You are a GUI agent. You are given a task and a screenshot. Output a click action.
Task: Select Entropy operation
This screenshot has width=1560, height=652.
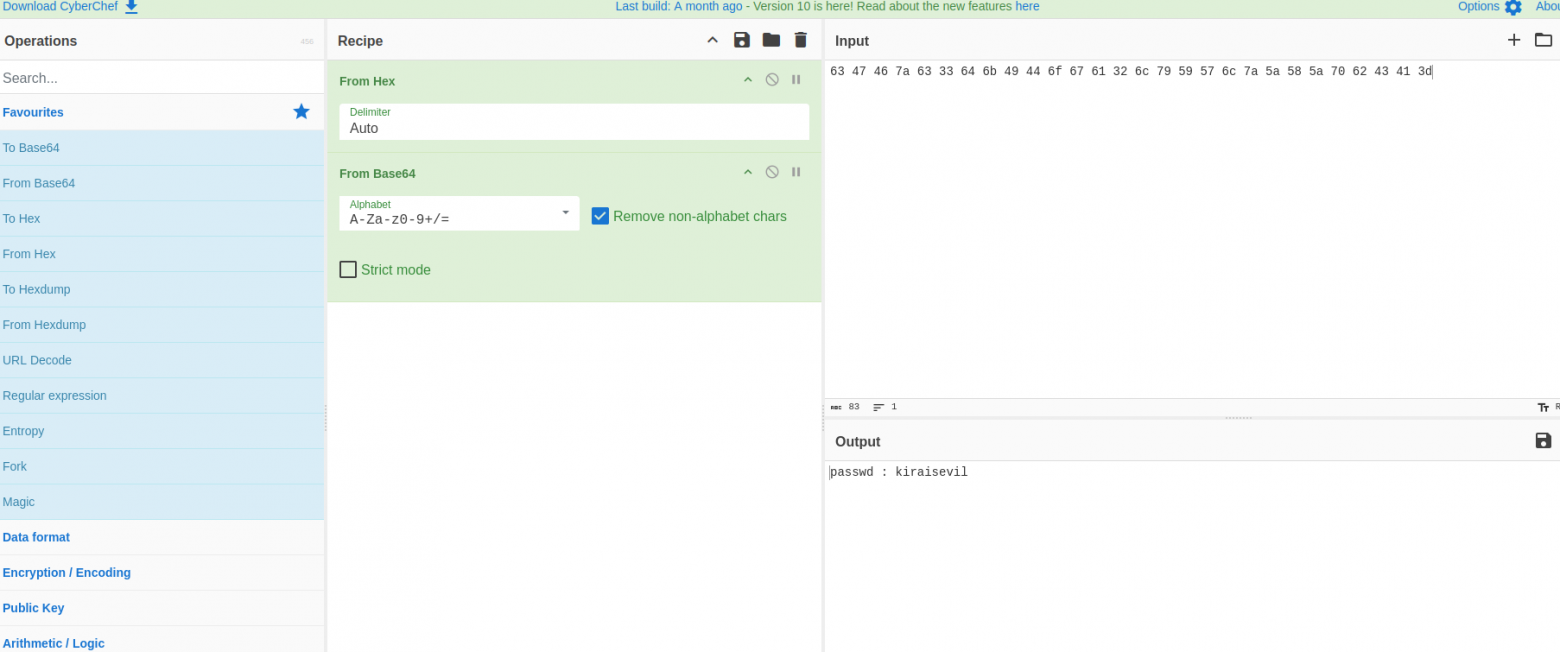pos(162,431)
